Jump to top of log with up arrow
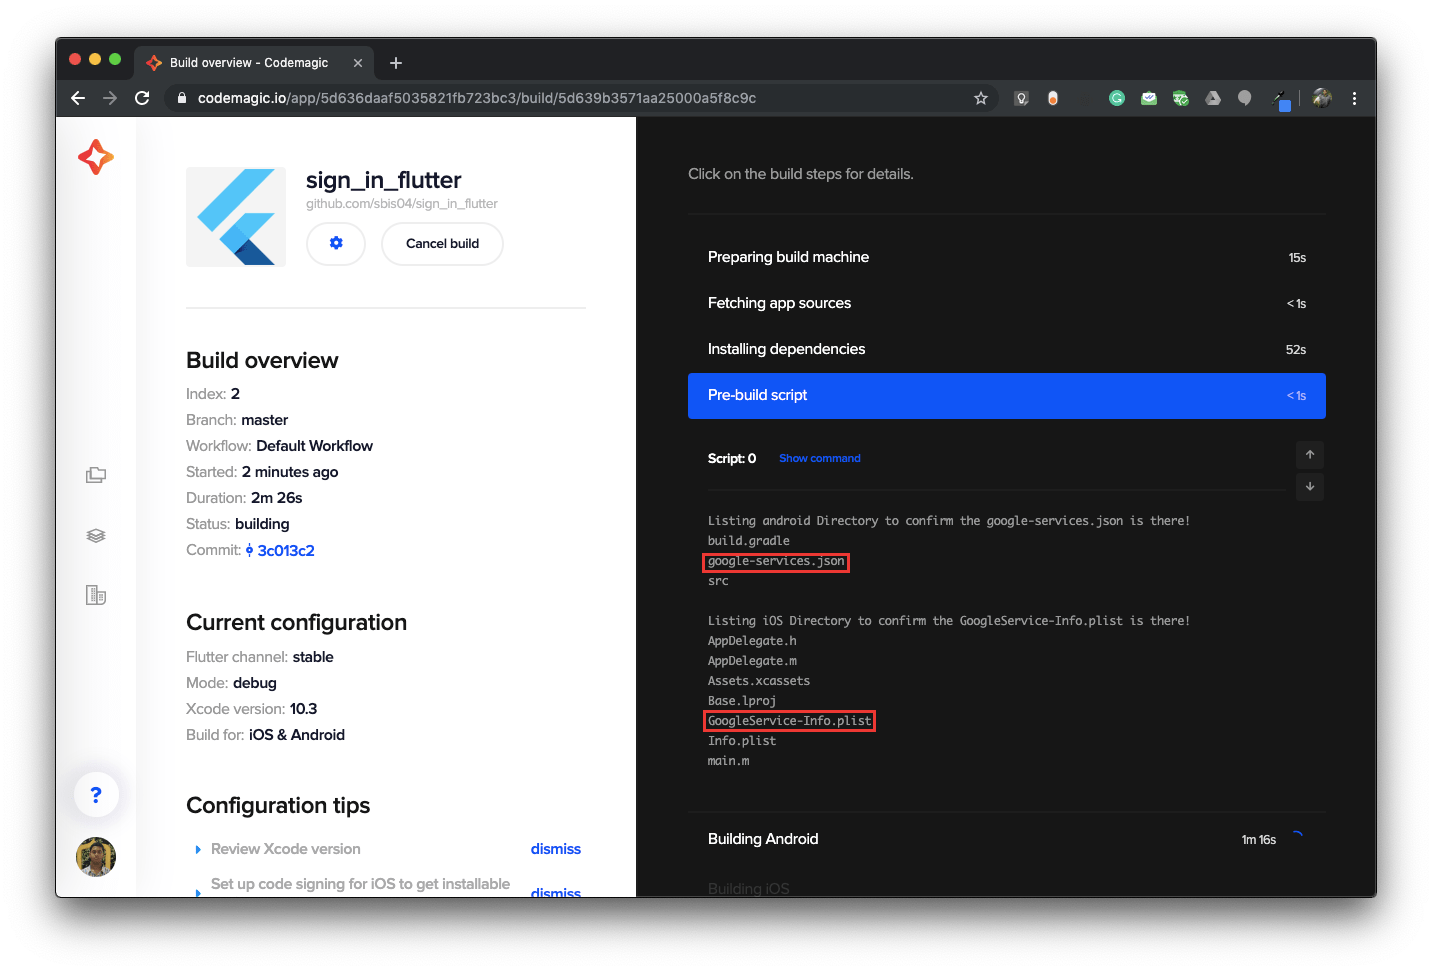The width and height of the screenshot is (1432, 971). coord(1310,455)
